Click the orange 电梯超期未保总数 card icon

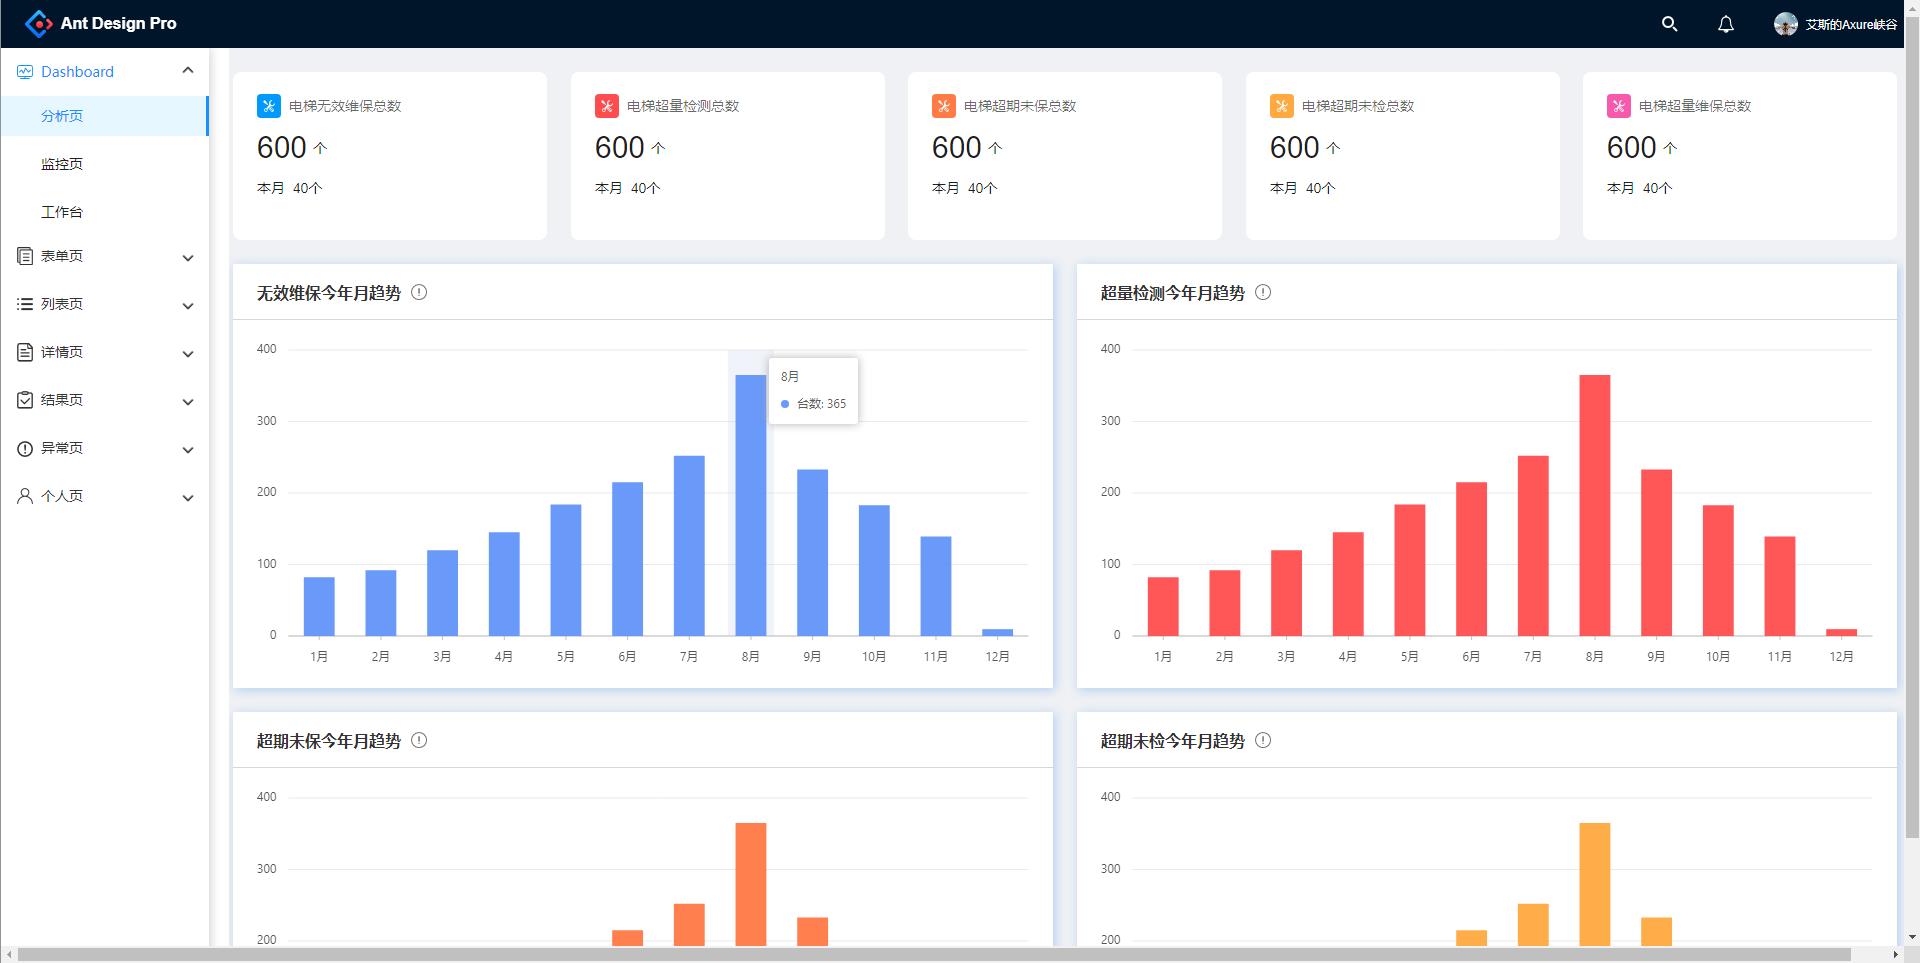pyautogui.click(x=944, y=106)
